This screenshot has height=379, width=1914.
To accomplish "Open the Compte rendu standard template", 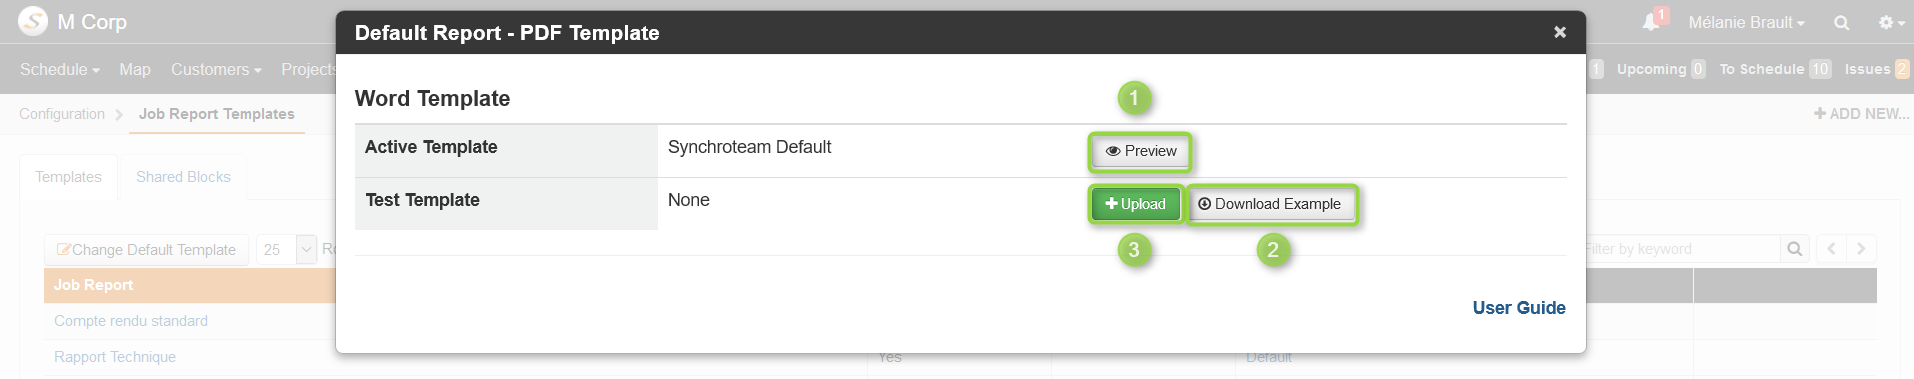I will coord(131,321).
